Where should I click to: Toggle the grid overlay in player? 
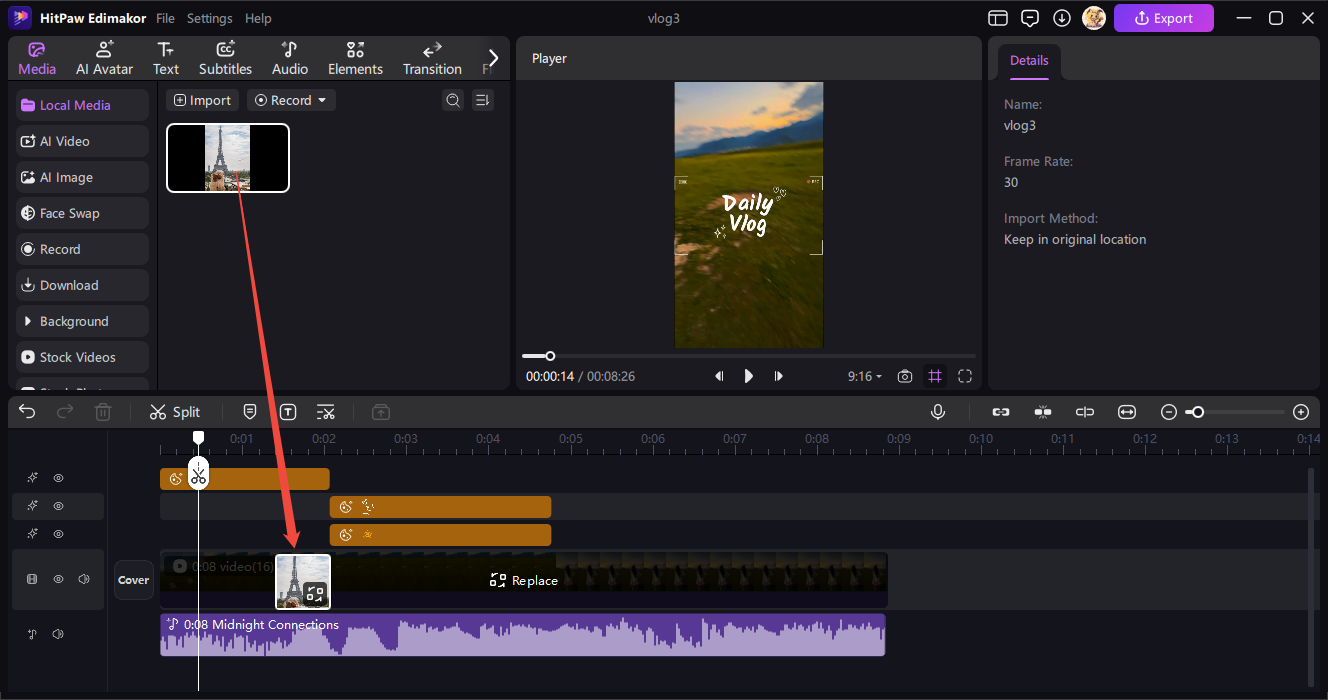935,376
